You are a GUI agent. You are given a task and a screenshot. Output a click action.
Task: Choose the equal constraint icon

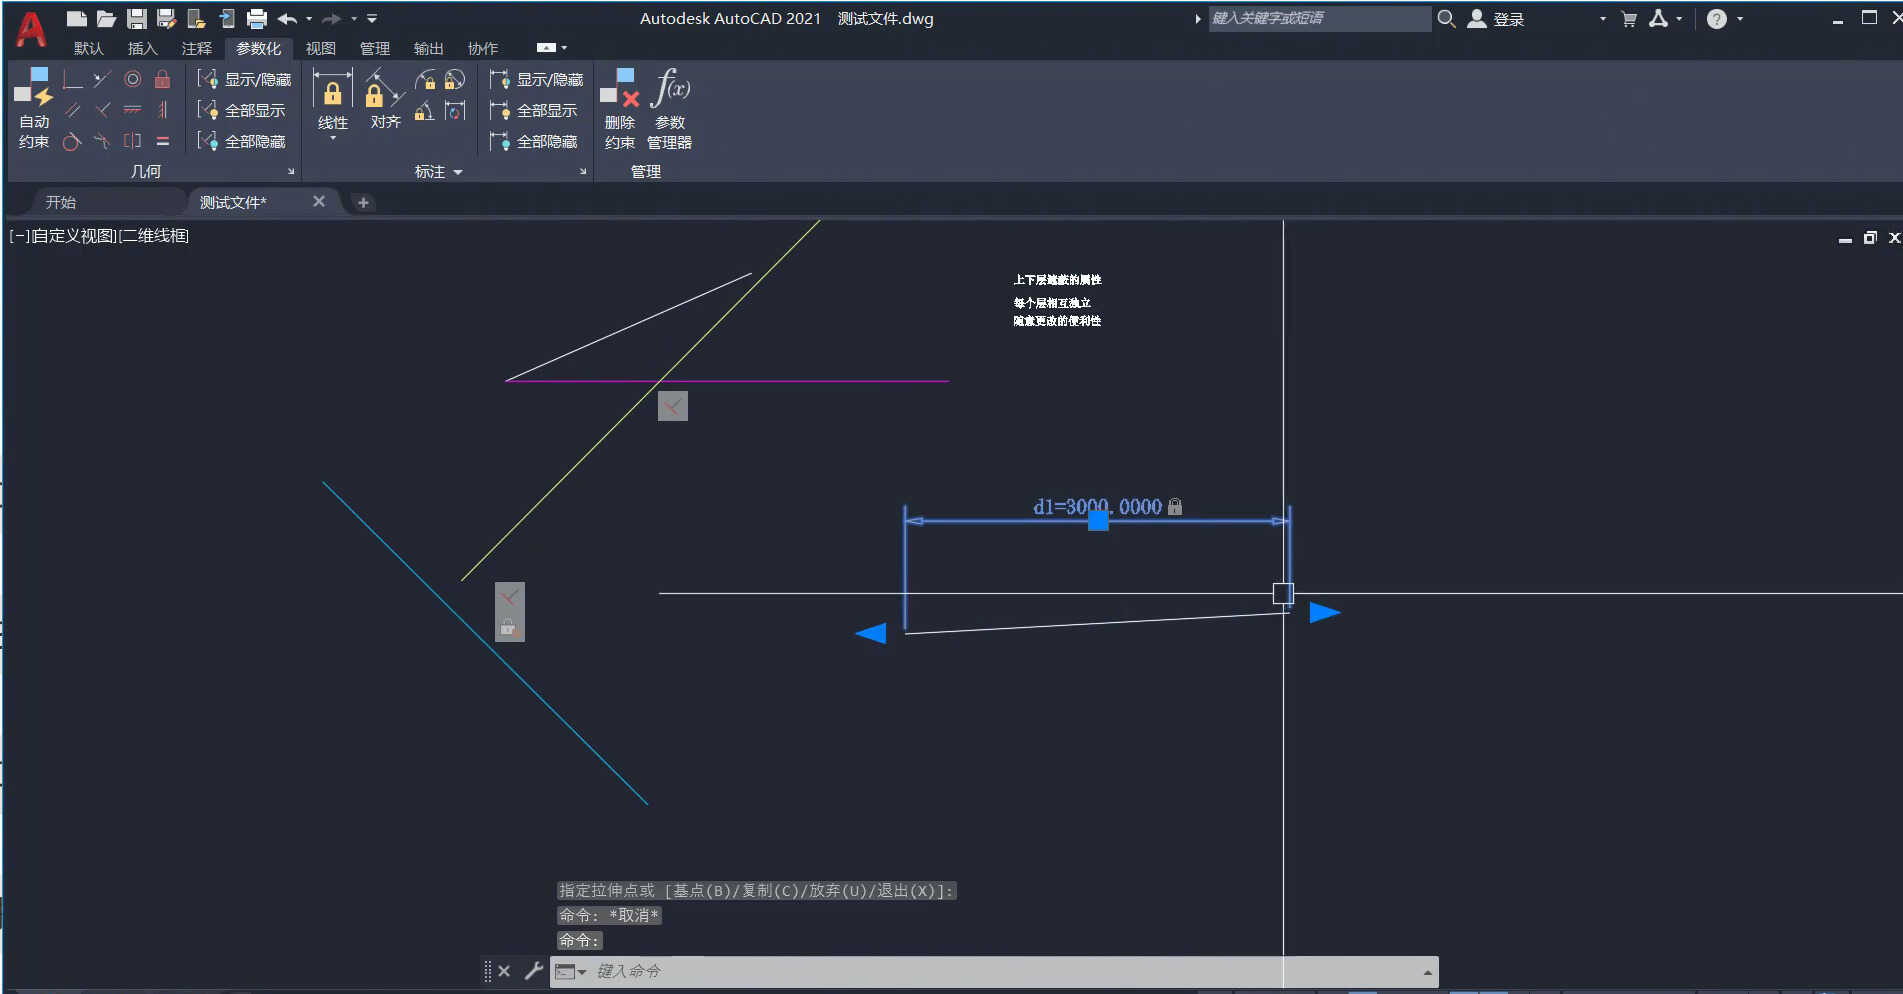pyautogui.click(x=162, y=141)
